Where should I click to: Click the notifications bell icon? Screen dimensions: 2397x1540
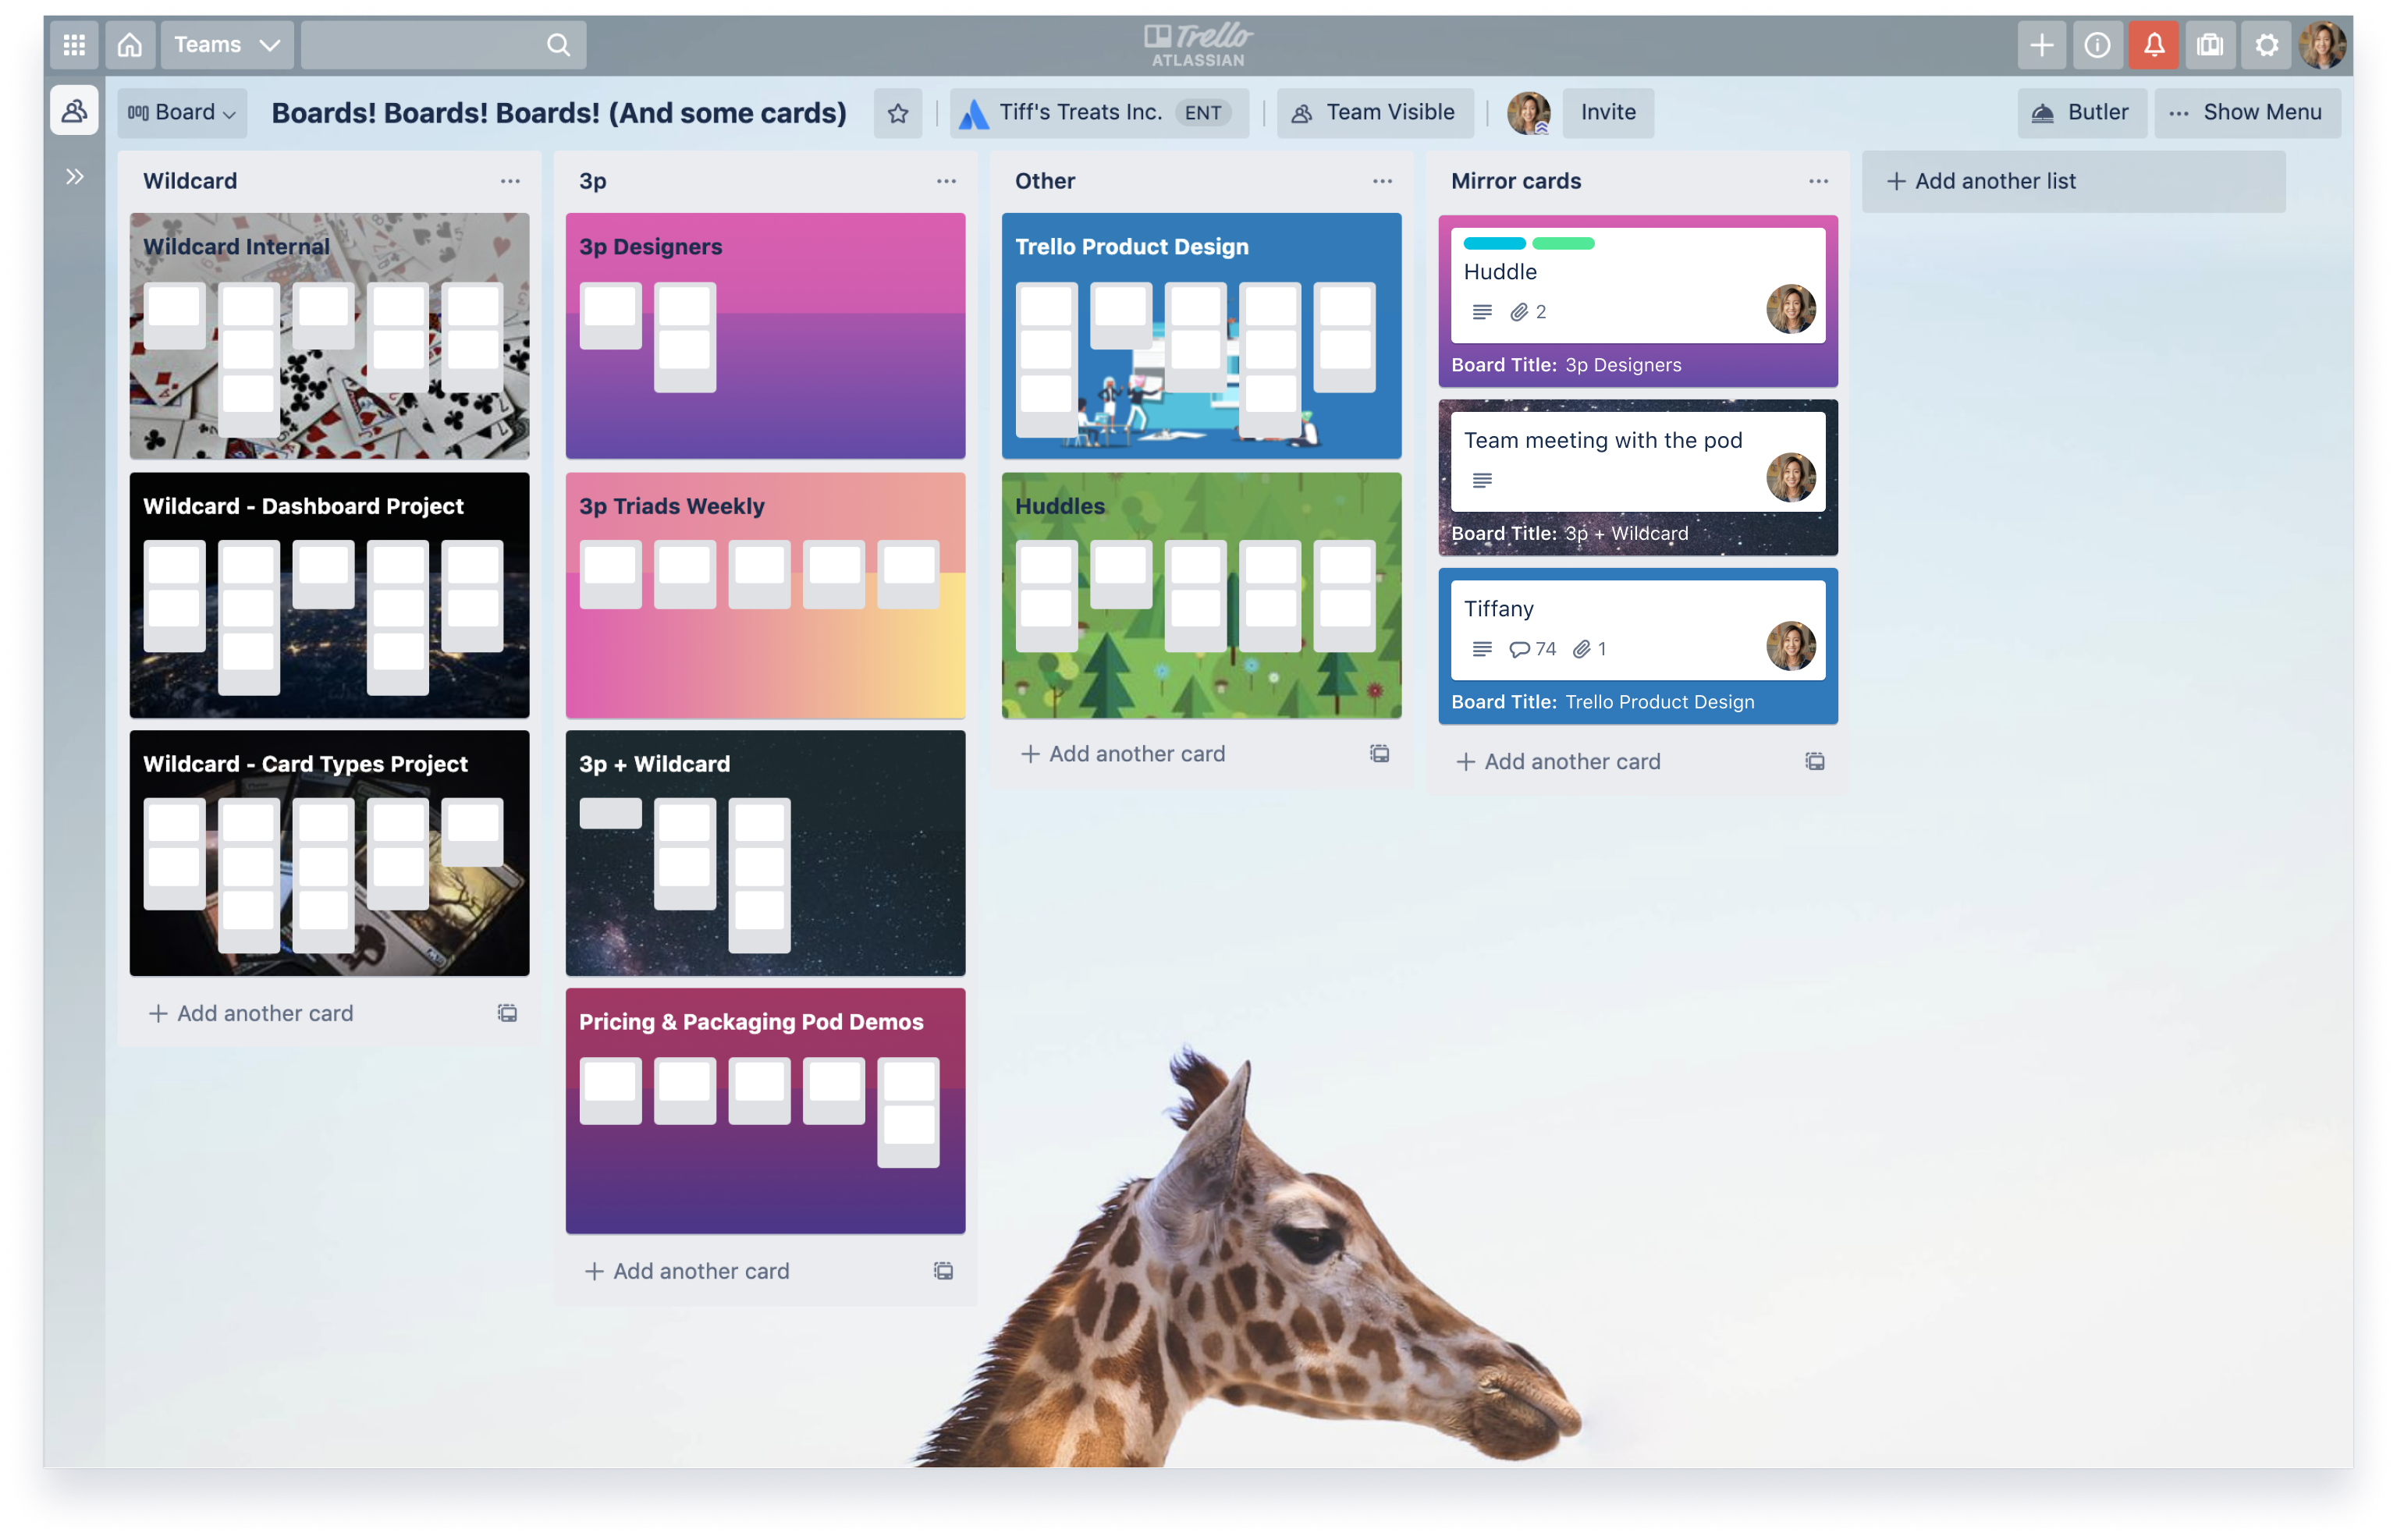(x=2153, y=44)
